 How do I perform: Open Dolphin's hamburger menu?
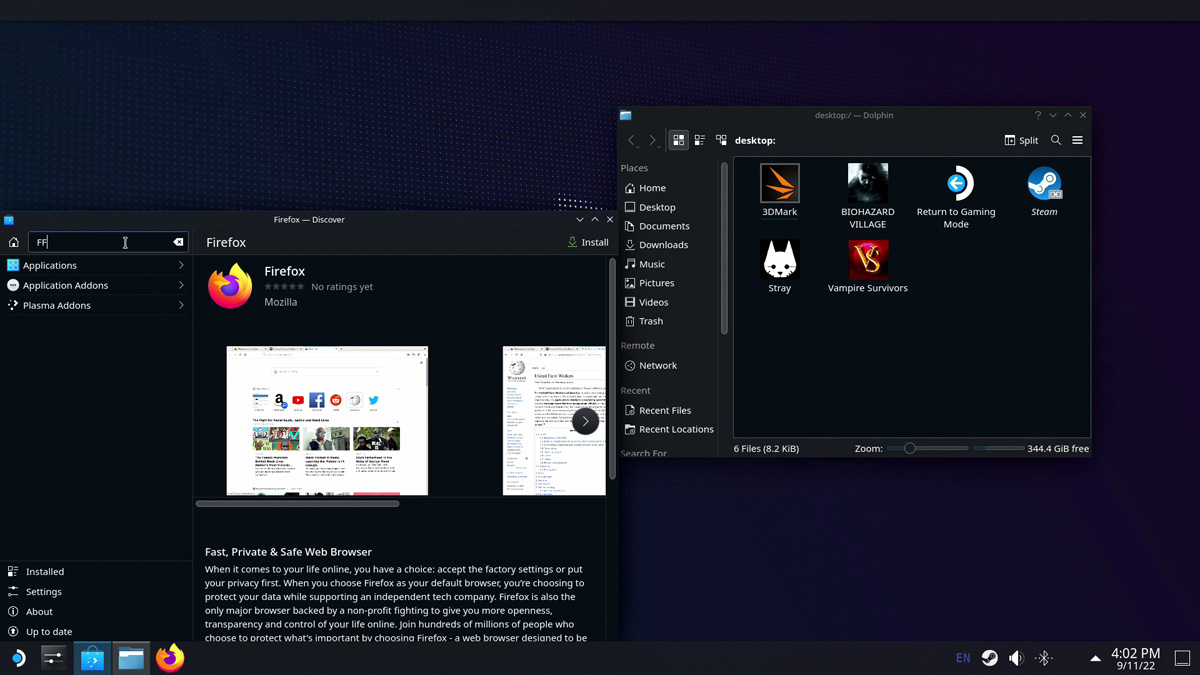pos(1077,141)
